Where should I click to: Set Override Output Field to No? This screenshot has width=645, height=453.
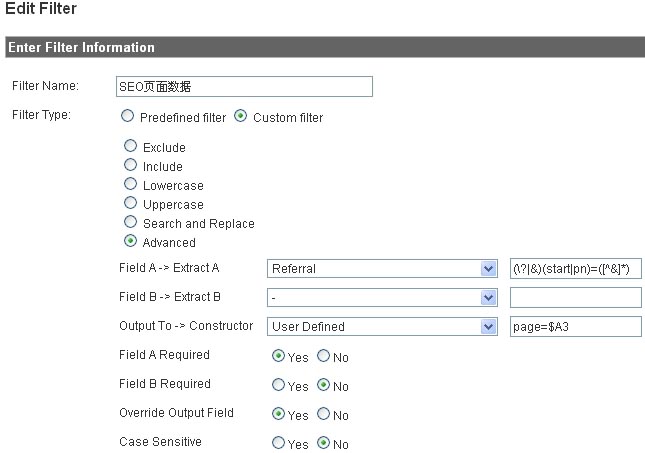click(x=323, y=414)
